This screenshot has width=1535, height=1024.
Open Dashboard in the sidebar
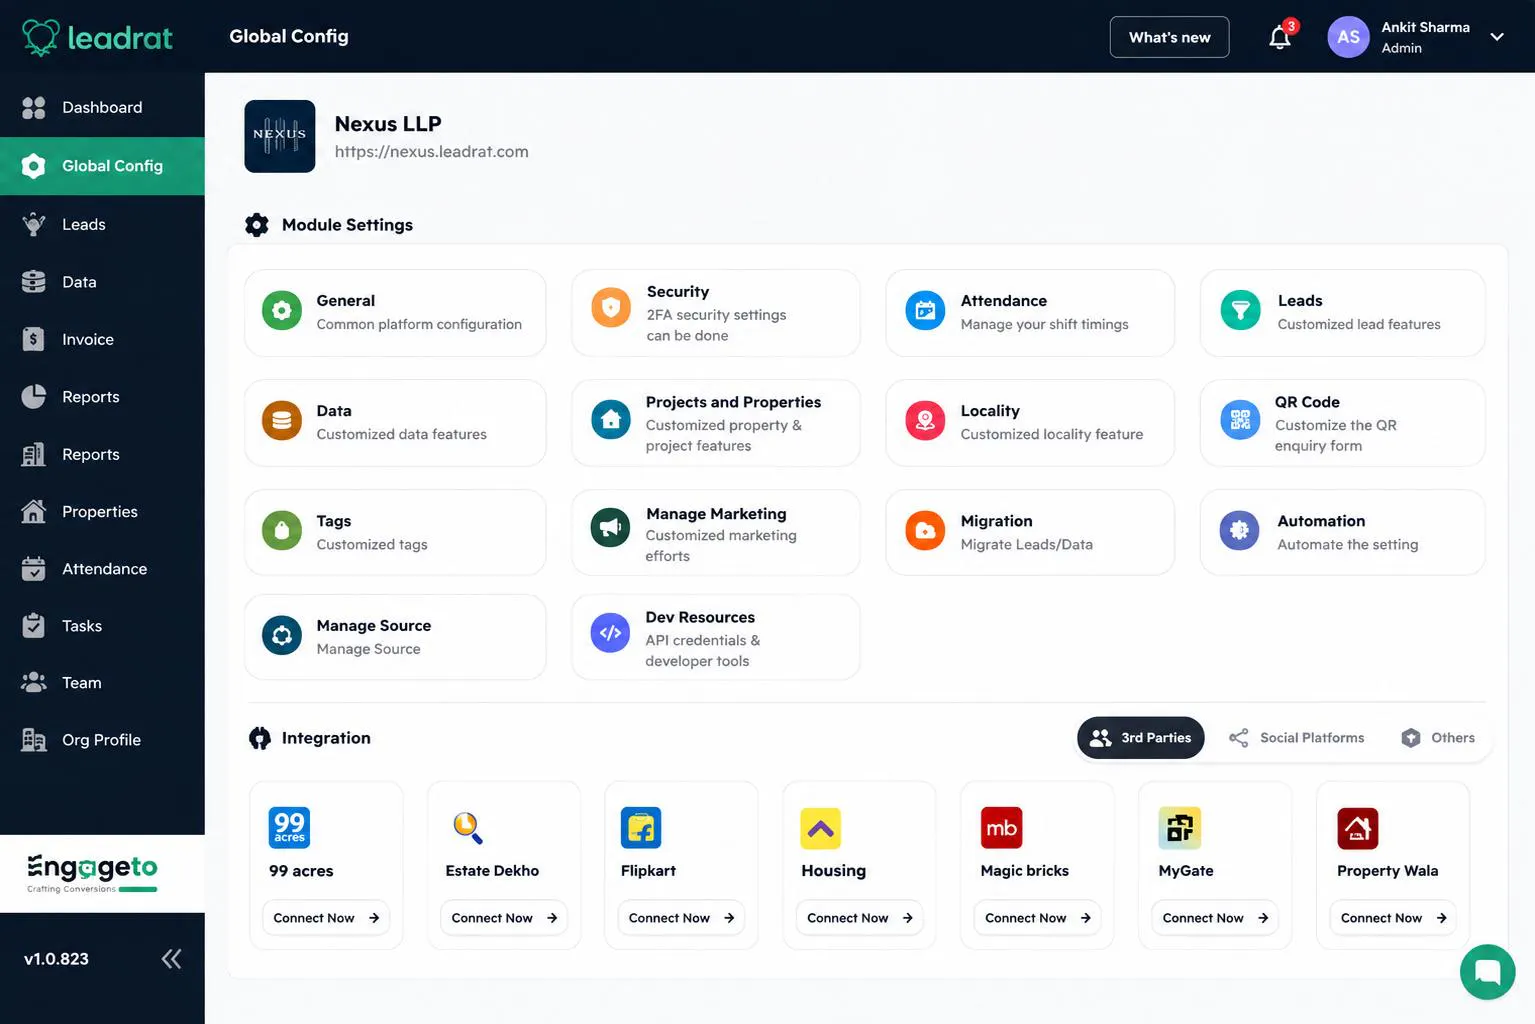click(102, 107)
